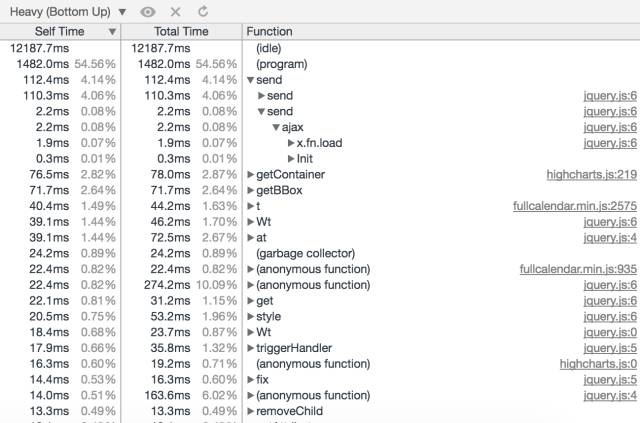Click the 76.5ms self time cell

(49, 175)
